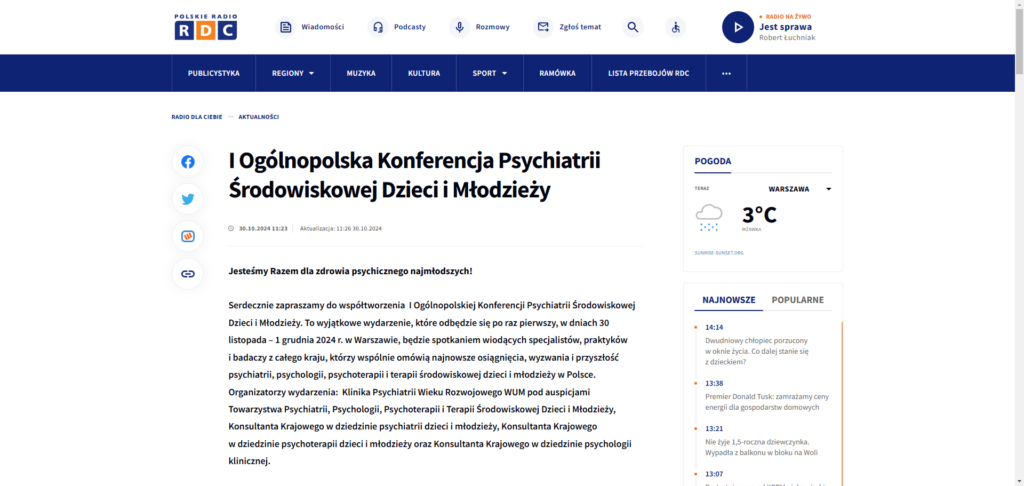Go to the Rozmowy section

click(481, 27)
